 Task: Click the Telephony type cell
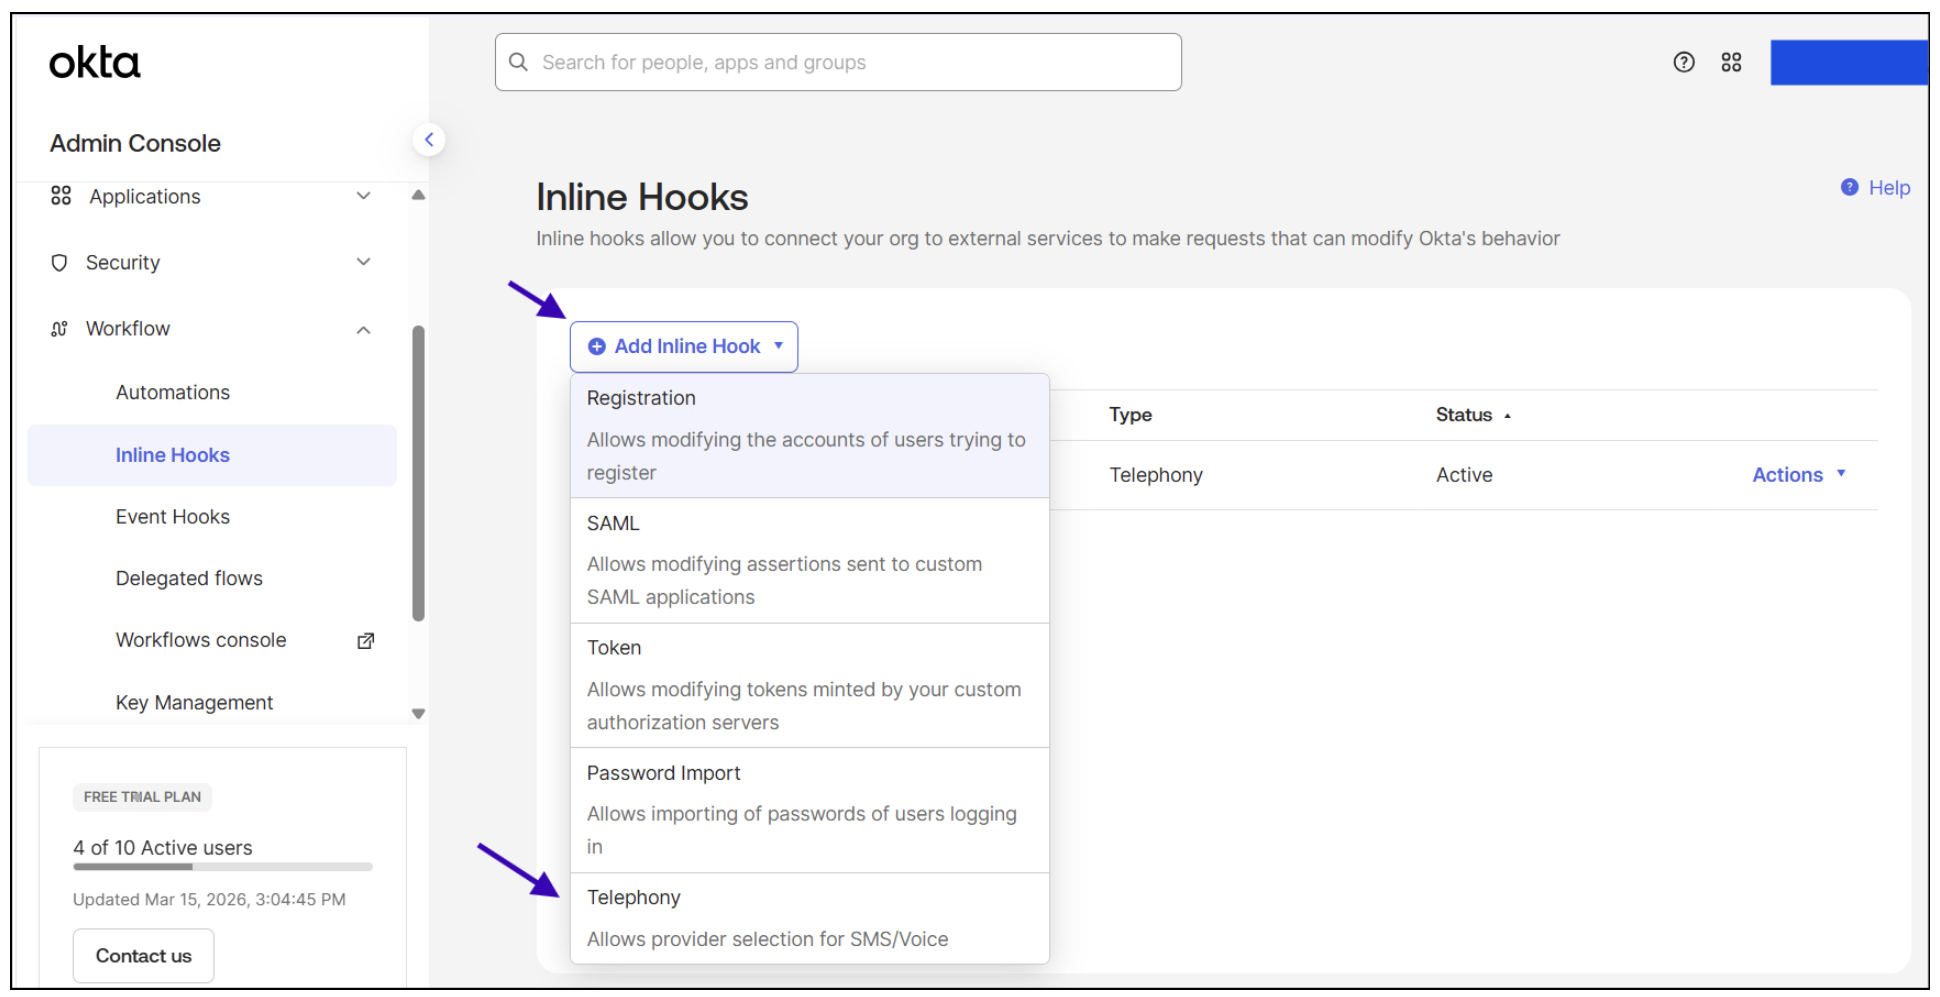[x=1156, y=475]
